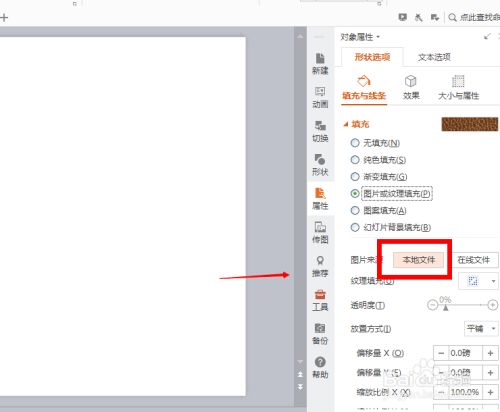
Task: Select 无填充(N) no fill option
Action: (375, 143)
